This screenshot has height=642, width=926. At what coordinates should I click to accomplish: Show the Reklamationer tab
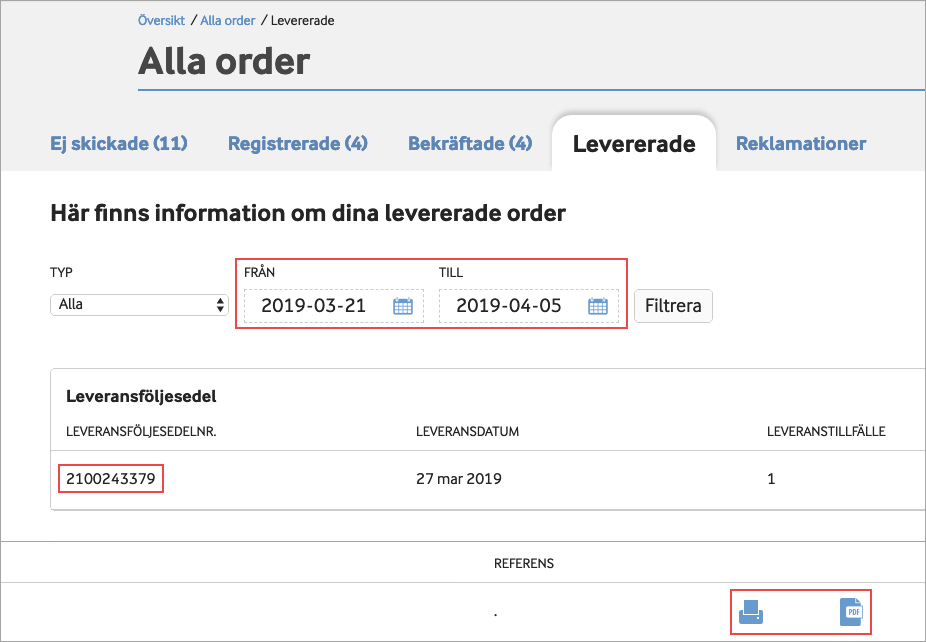pyautogui.click(x=801, y=143)
